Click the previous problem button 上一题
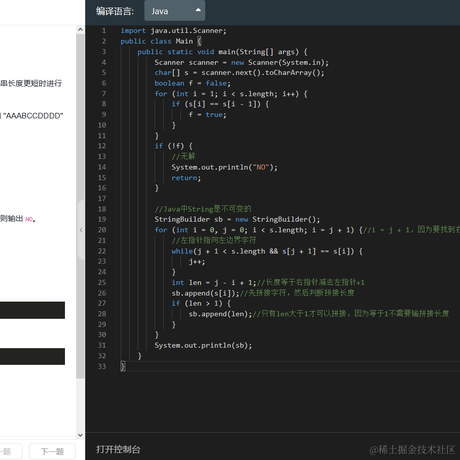Image resolution: width=460 pixels, height=460 pixels. [x=11, y=451]
